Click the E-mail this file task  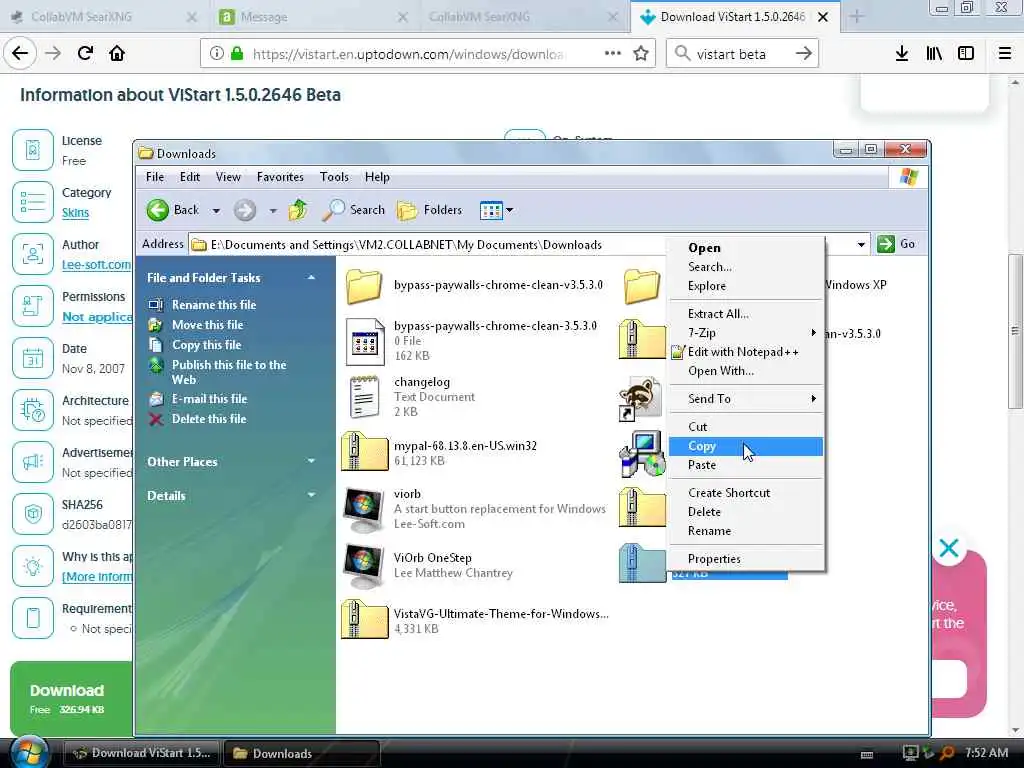point(209,398)
